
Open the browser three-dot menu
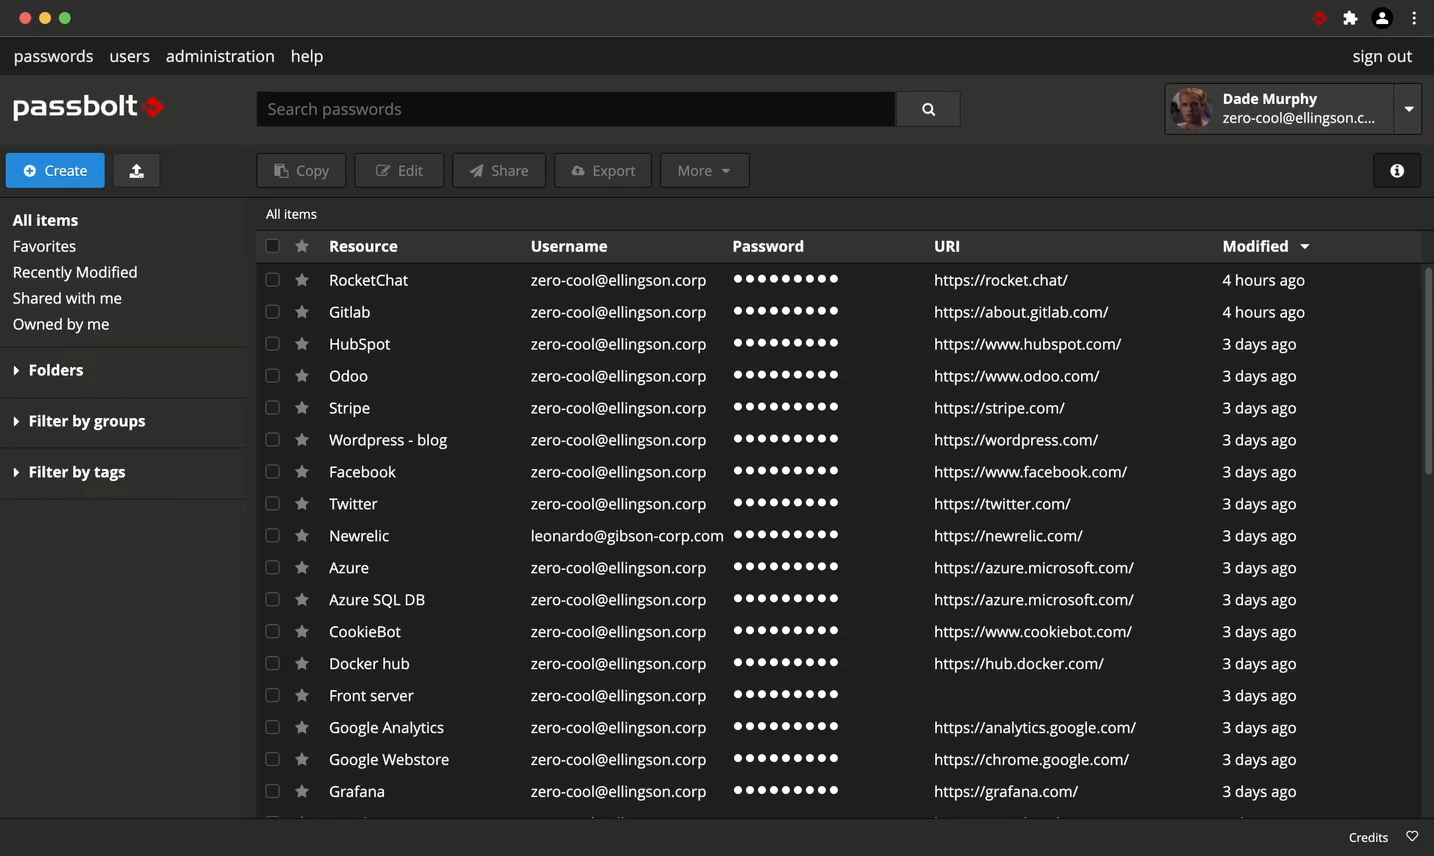coord(1414,18)
